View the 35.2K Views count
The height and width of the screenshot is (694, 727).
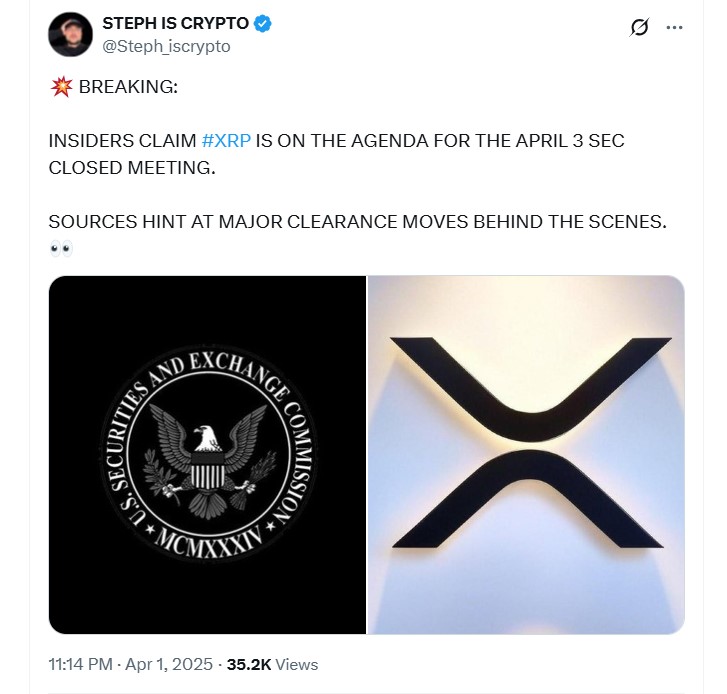(272, 664)
